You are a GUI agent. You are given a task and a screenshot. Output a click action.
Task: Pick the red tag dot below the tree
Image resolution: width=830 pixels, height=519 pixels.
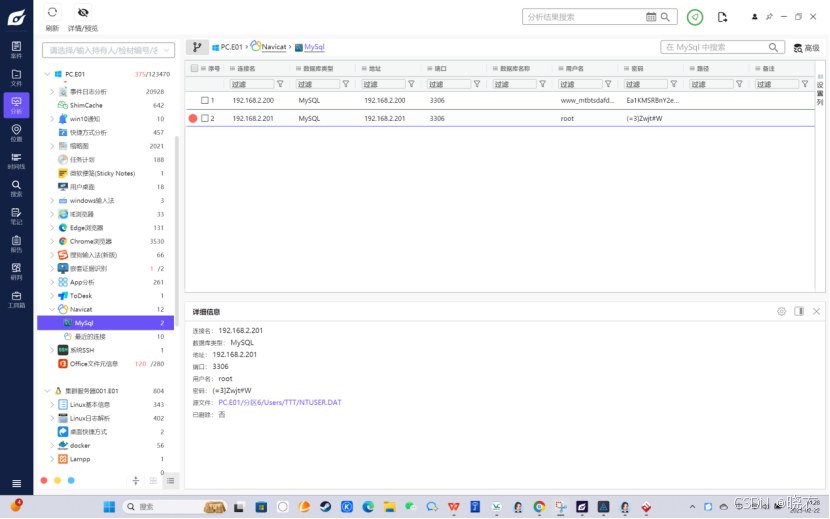point(44,481)
